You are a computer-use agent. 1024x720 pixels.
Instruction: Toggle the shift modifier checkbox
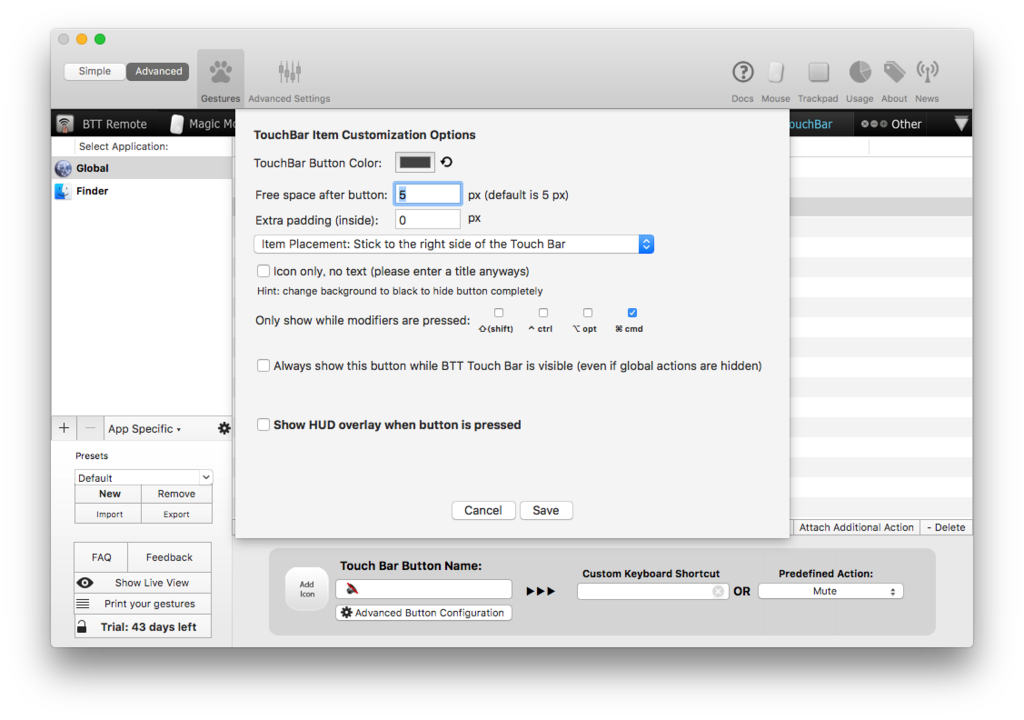pyautogui.click(x=499, y=313)
